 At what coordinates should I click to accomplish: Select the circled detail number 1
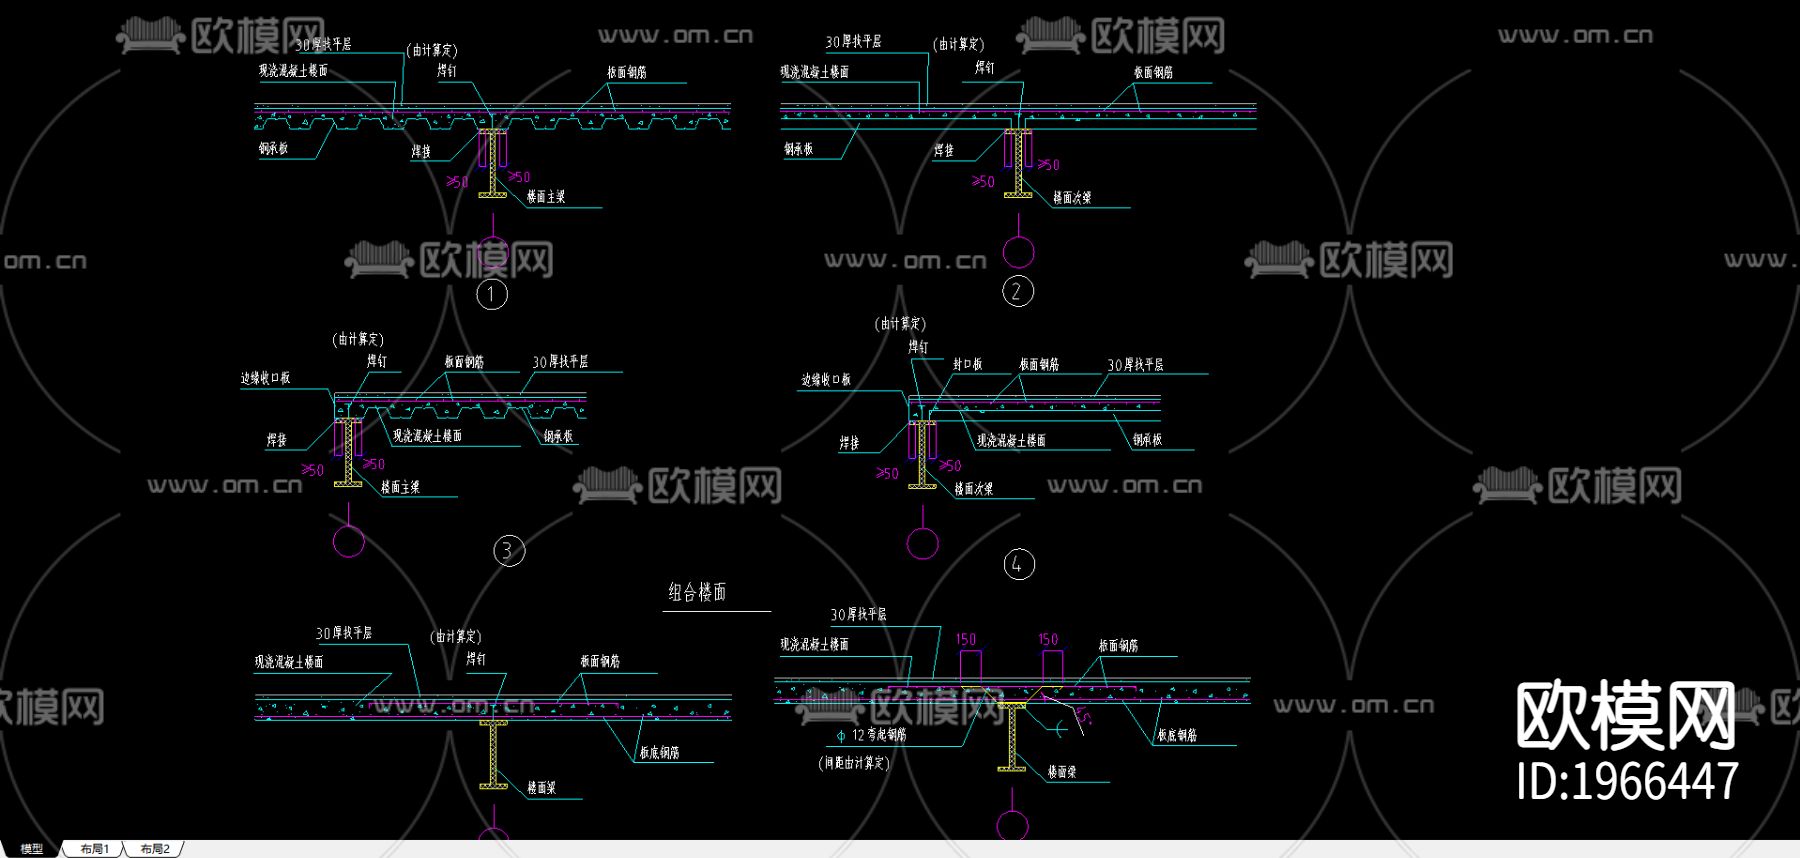tap(491, 294)
